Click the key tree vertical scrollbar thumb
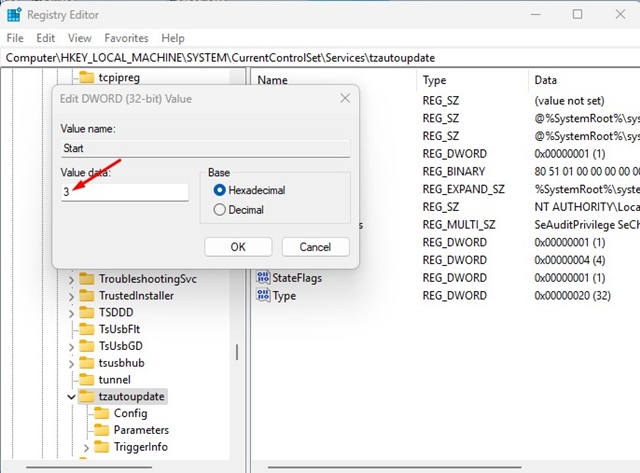 tap(237, 353)
